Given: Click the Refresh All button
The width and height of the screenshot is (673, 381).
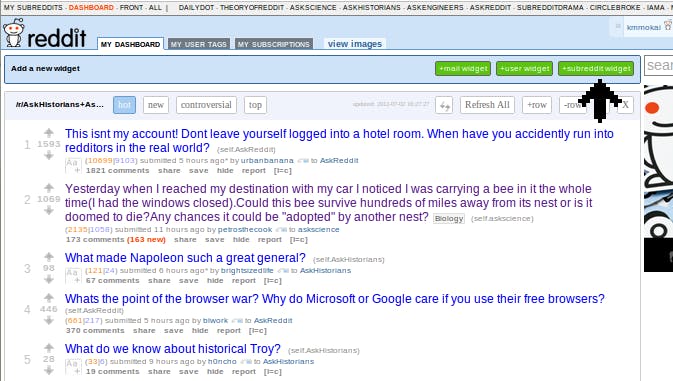Looking at the screenshot, I should [x=487, y=105].
